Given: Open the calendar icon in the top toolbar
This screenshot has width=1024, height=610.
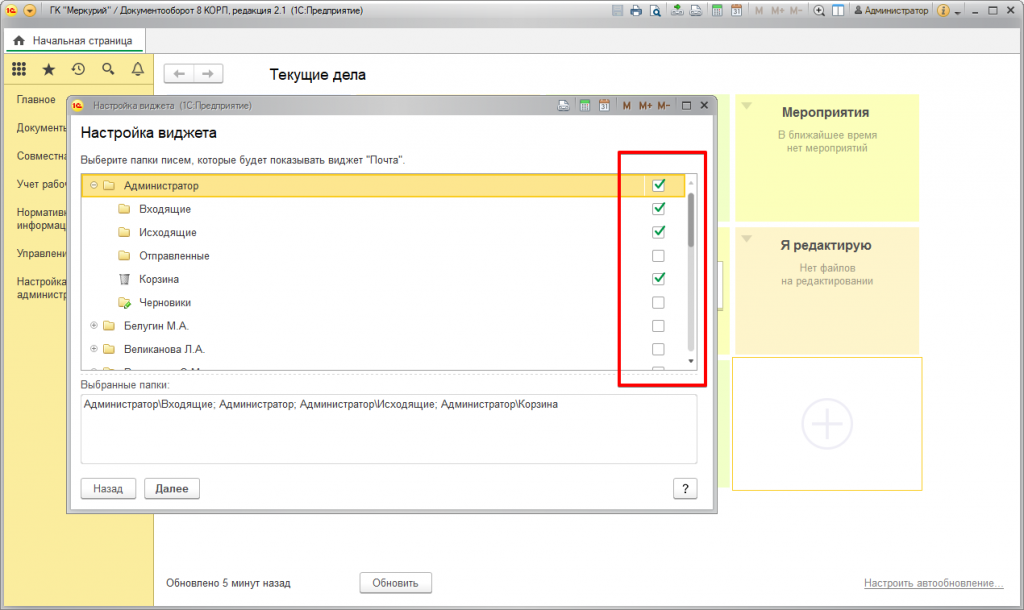Looking at the screenshot, I should click(736, 11).
